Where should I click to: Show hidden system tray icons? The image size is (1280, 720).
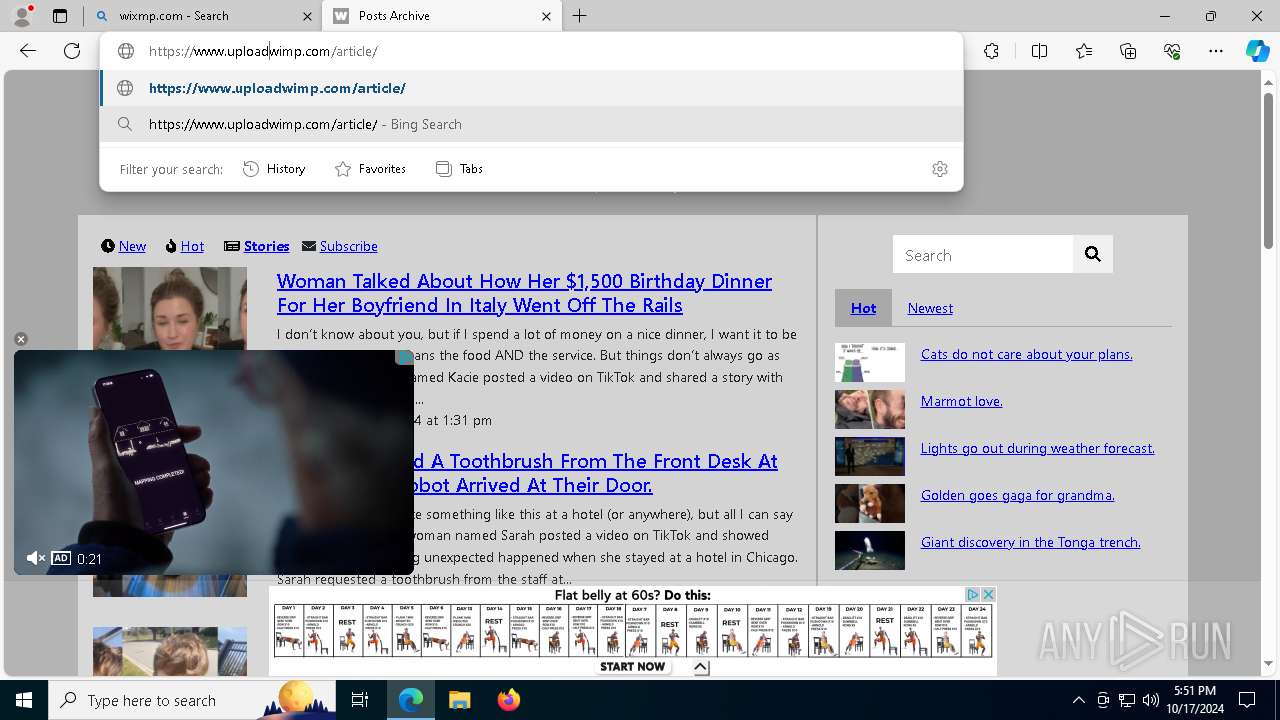1078,700
